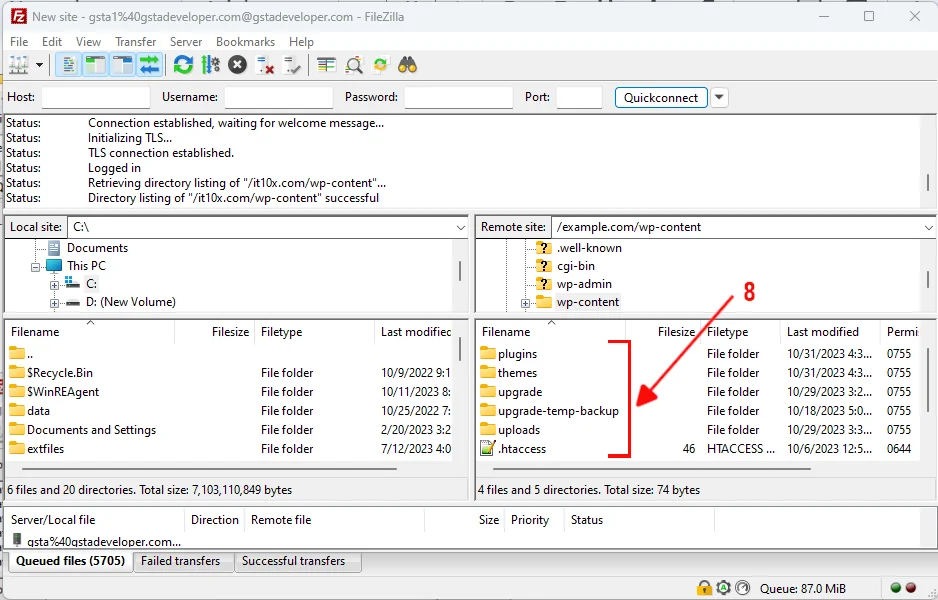
Task: Expand the wp-content remote tree folder
Action: click(x=526, y=303)
